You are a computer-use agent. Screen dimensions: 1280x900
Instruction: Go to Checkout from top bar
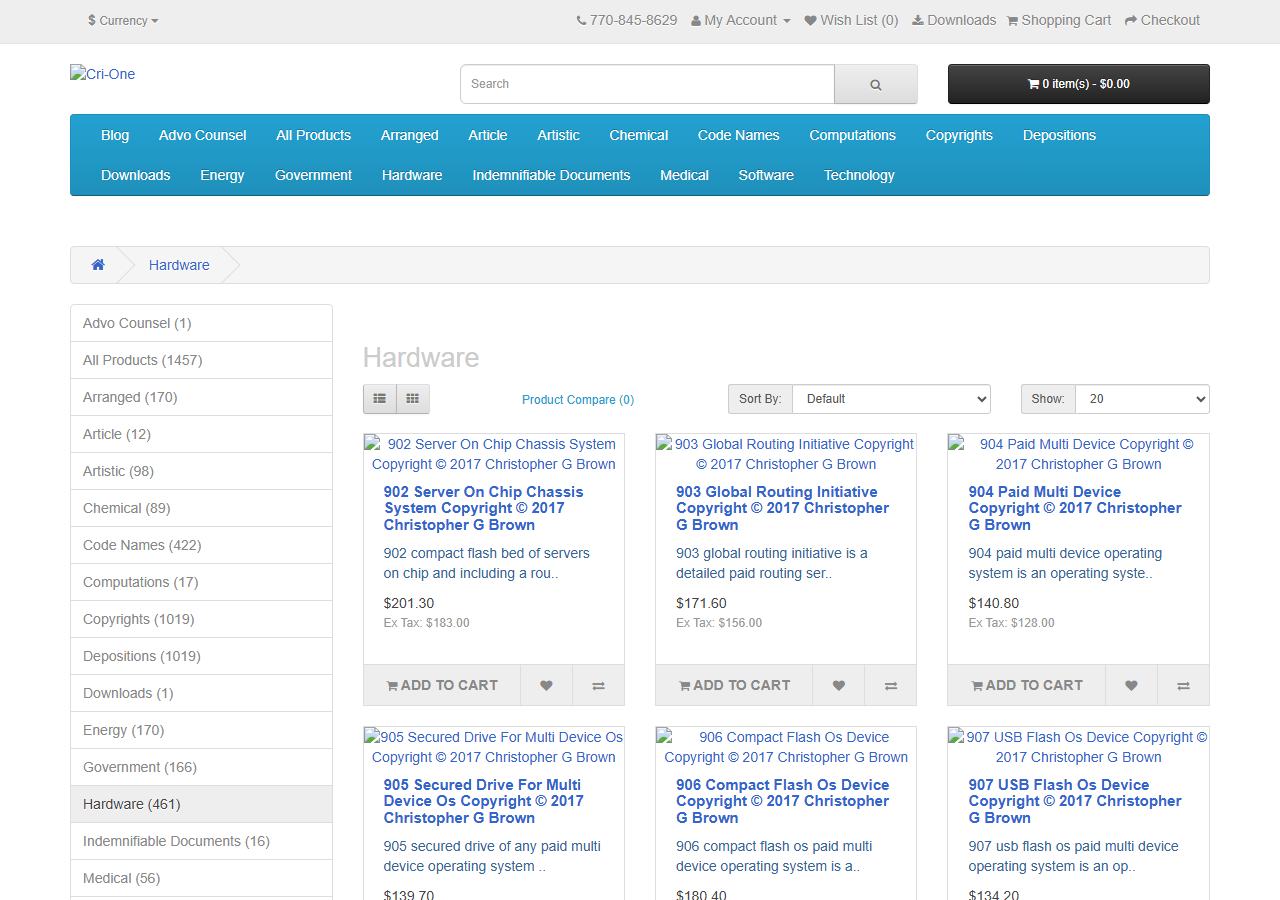coord(1162,20)
